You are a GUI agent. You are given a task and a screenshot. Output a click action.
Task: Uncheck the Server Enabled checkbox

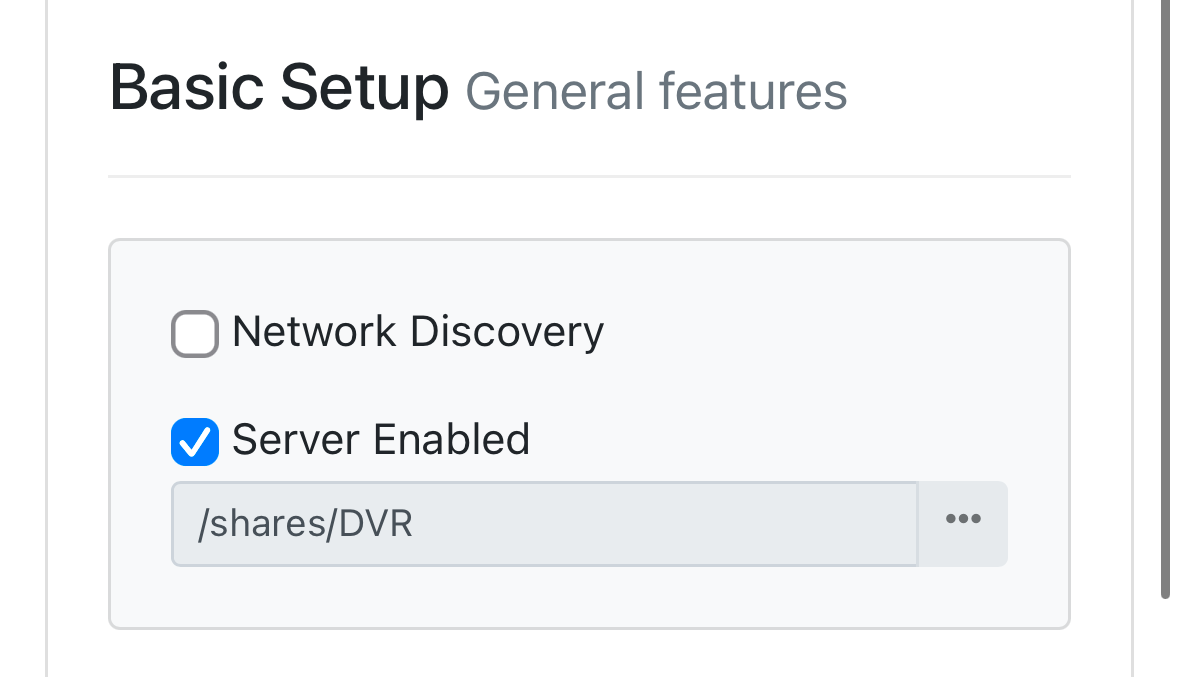pyautogui.click(x=195, y=441)
